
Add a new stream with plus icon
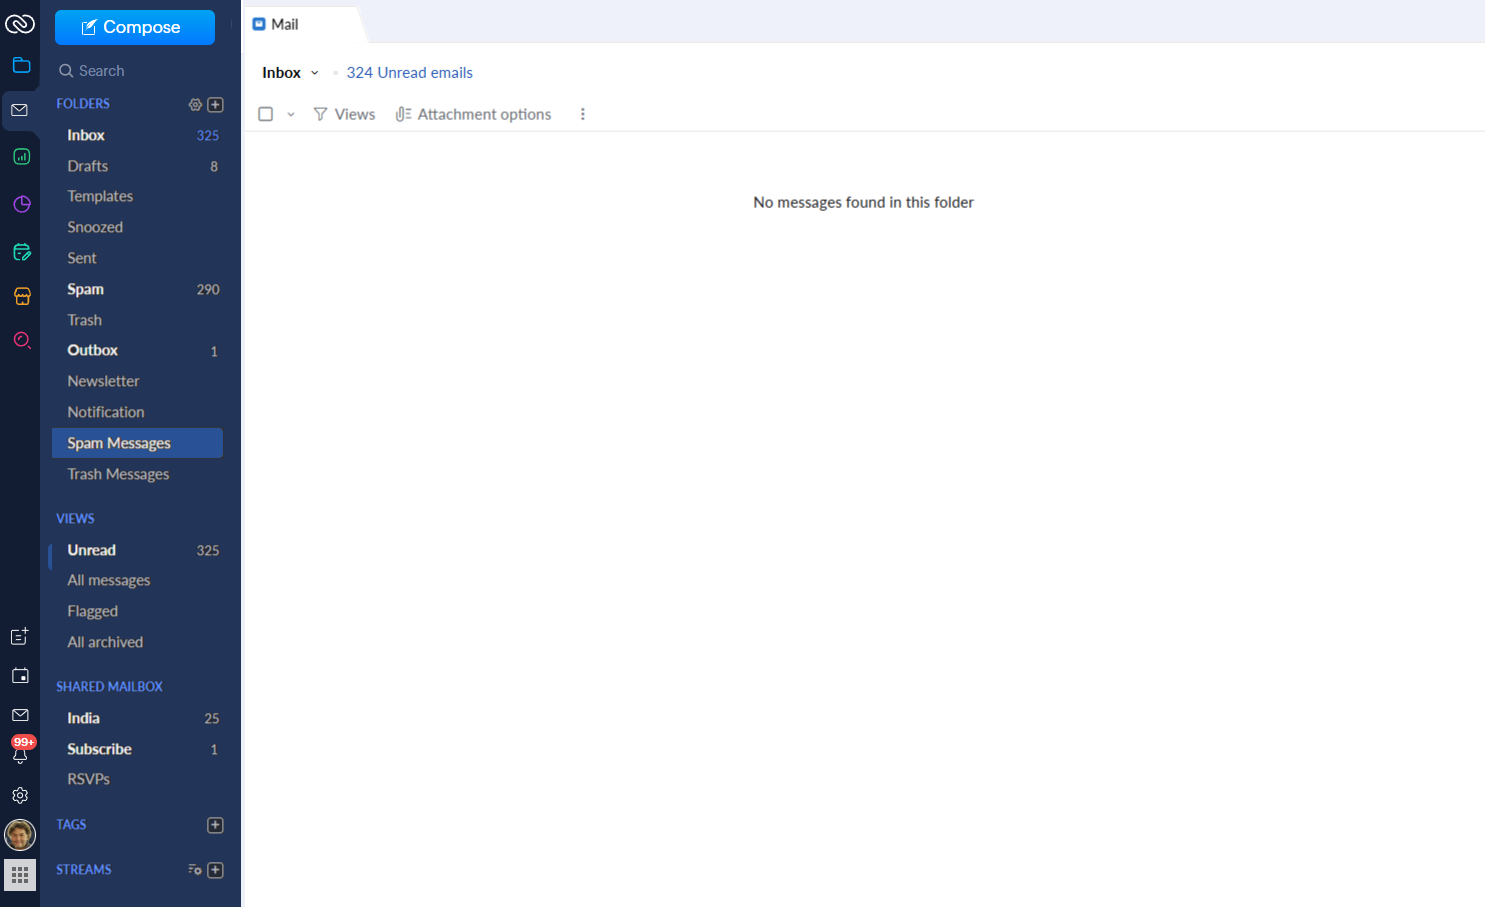[215, 870]
